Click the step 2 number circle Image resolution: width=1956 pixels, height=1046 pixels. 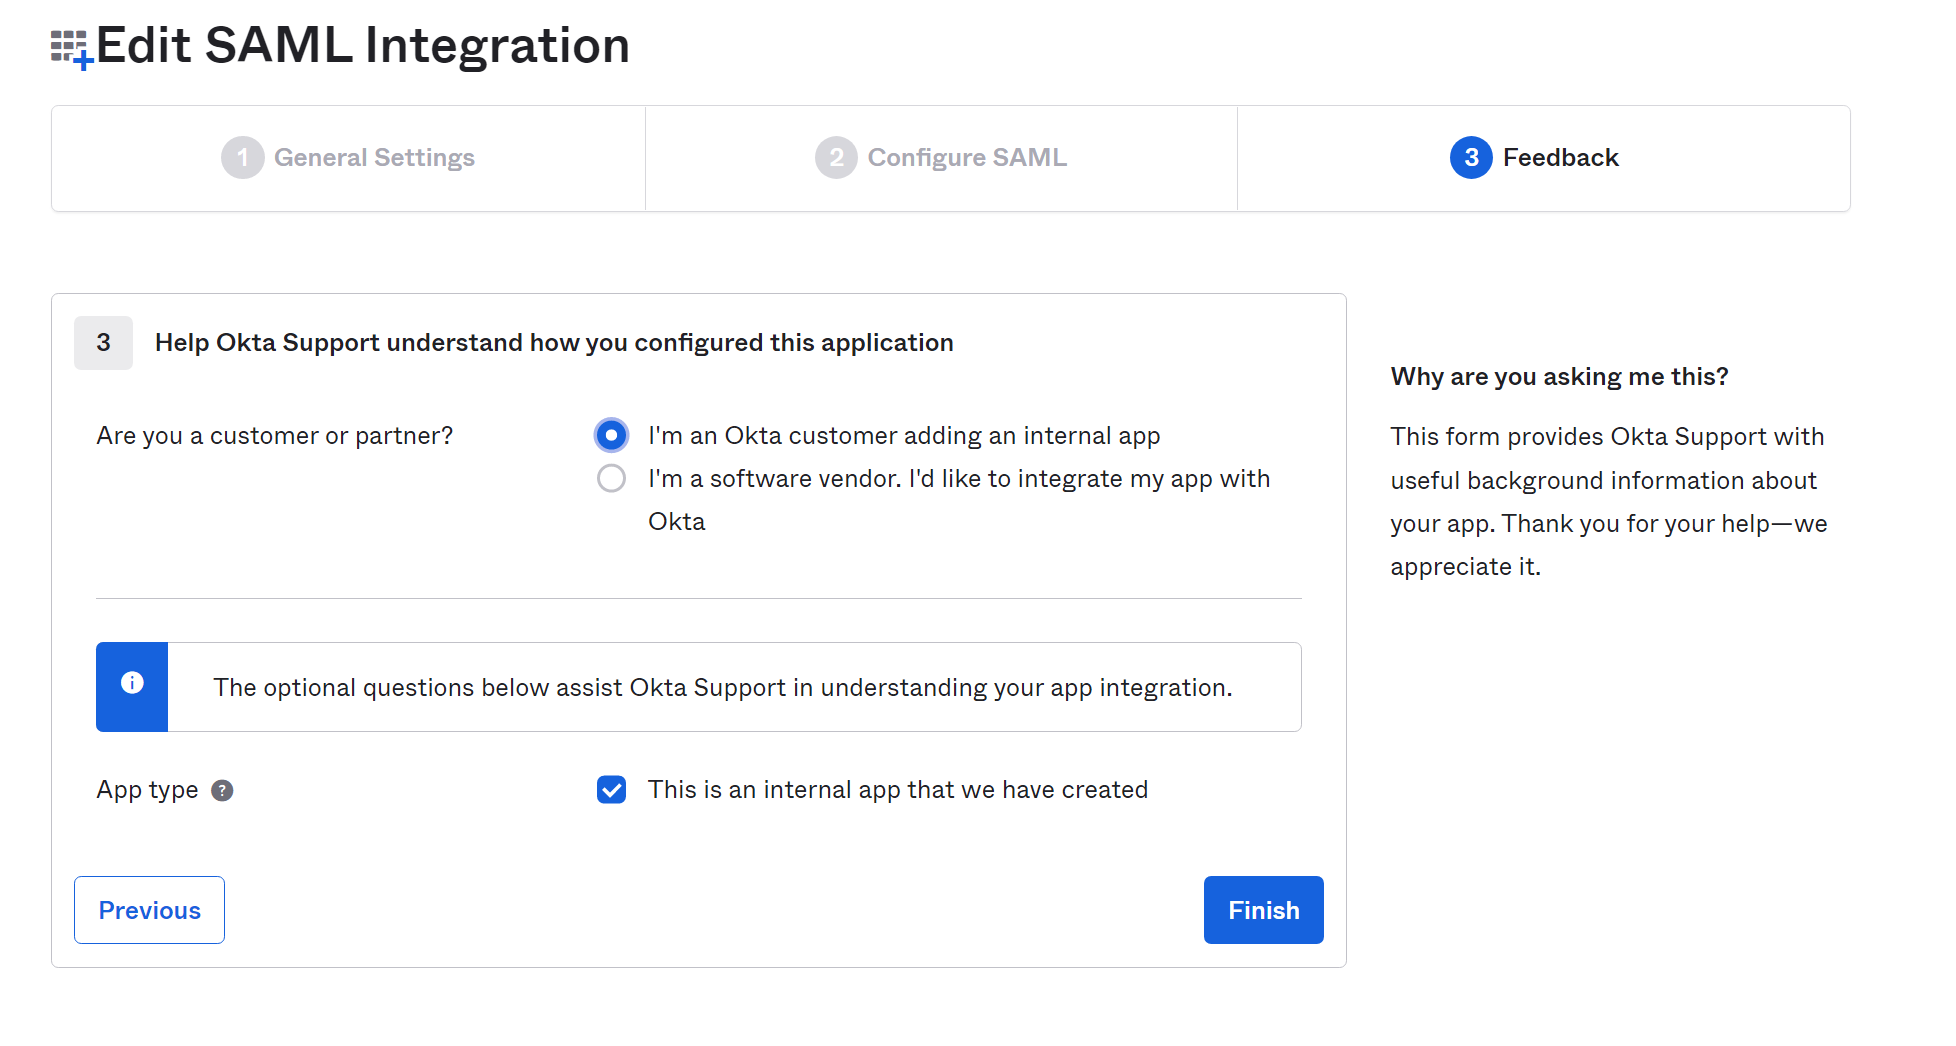[836, 158]
